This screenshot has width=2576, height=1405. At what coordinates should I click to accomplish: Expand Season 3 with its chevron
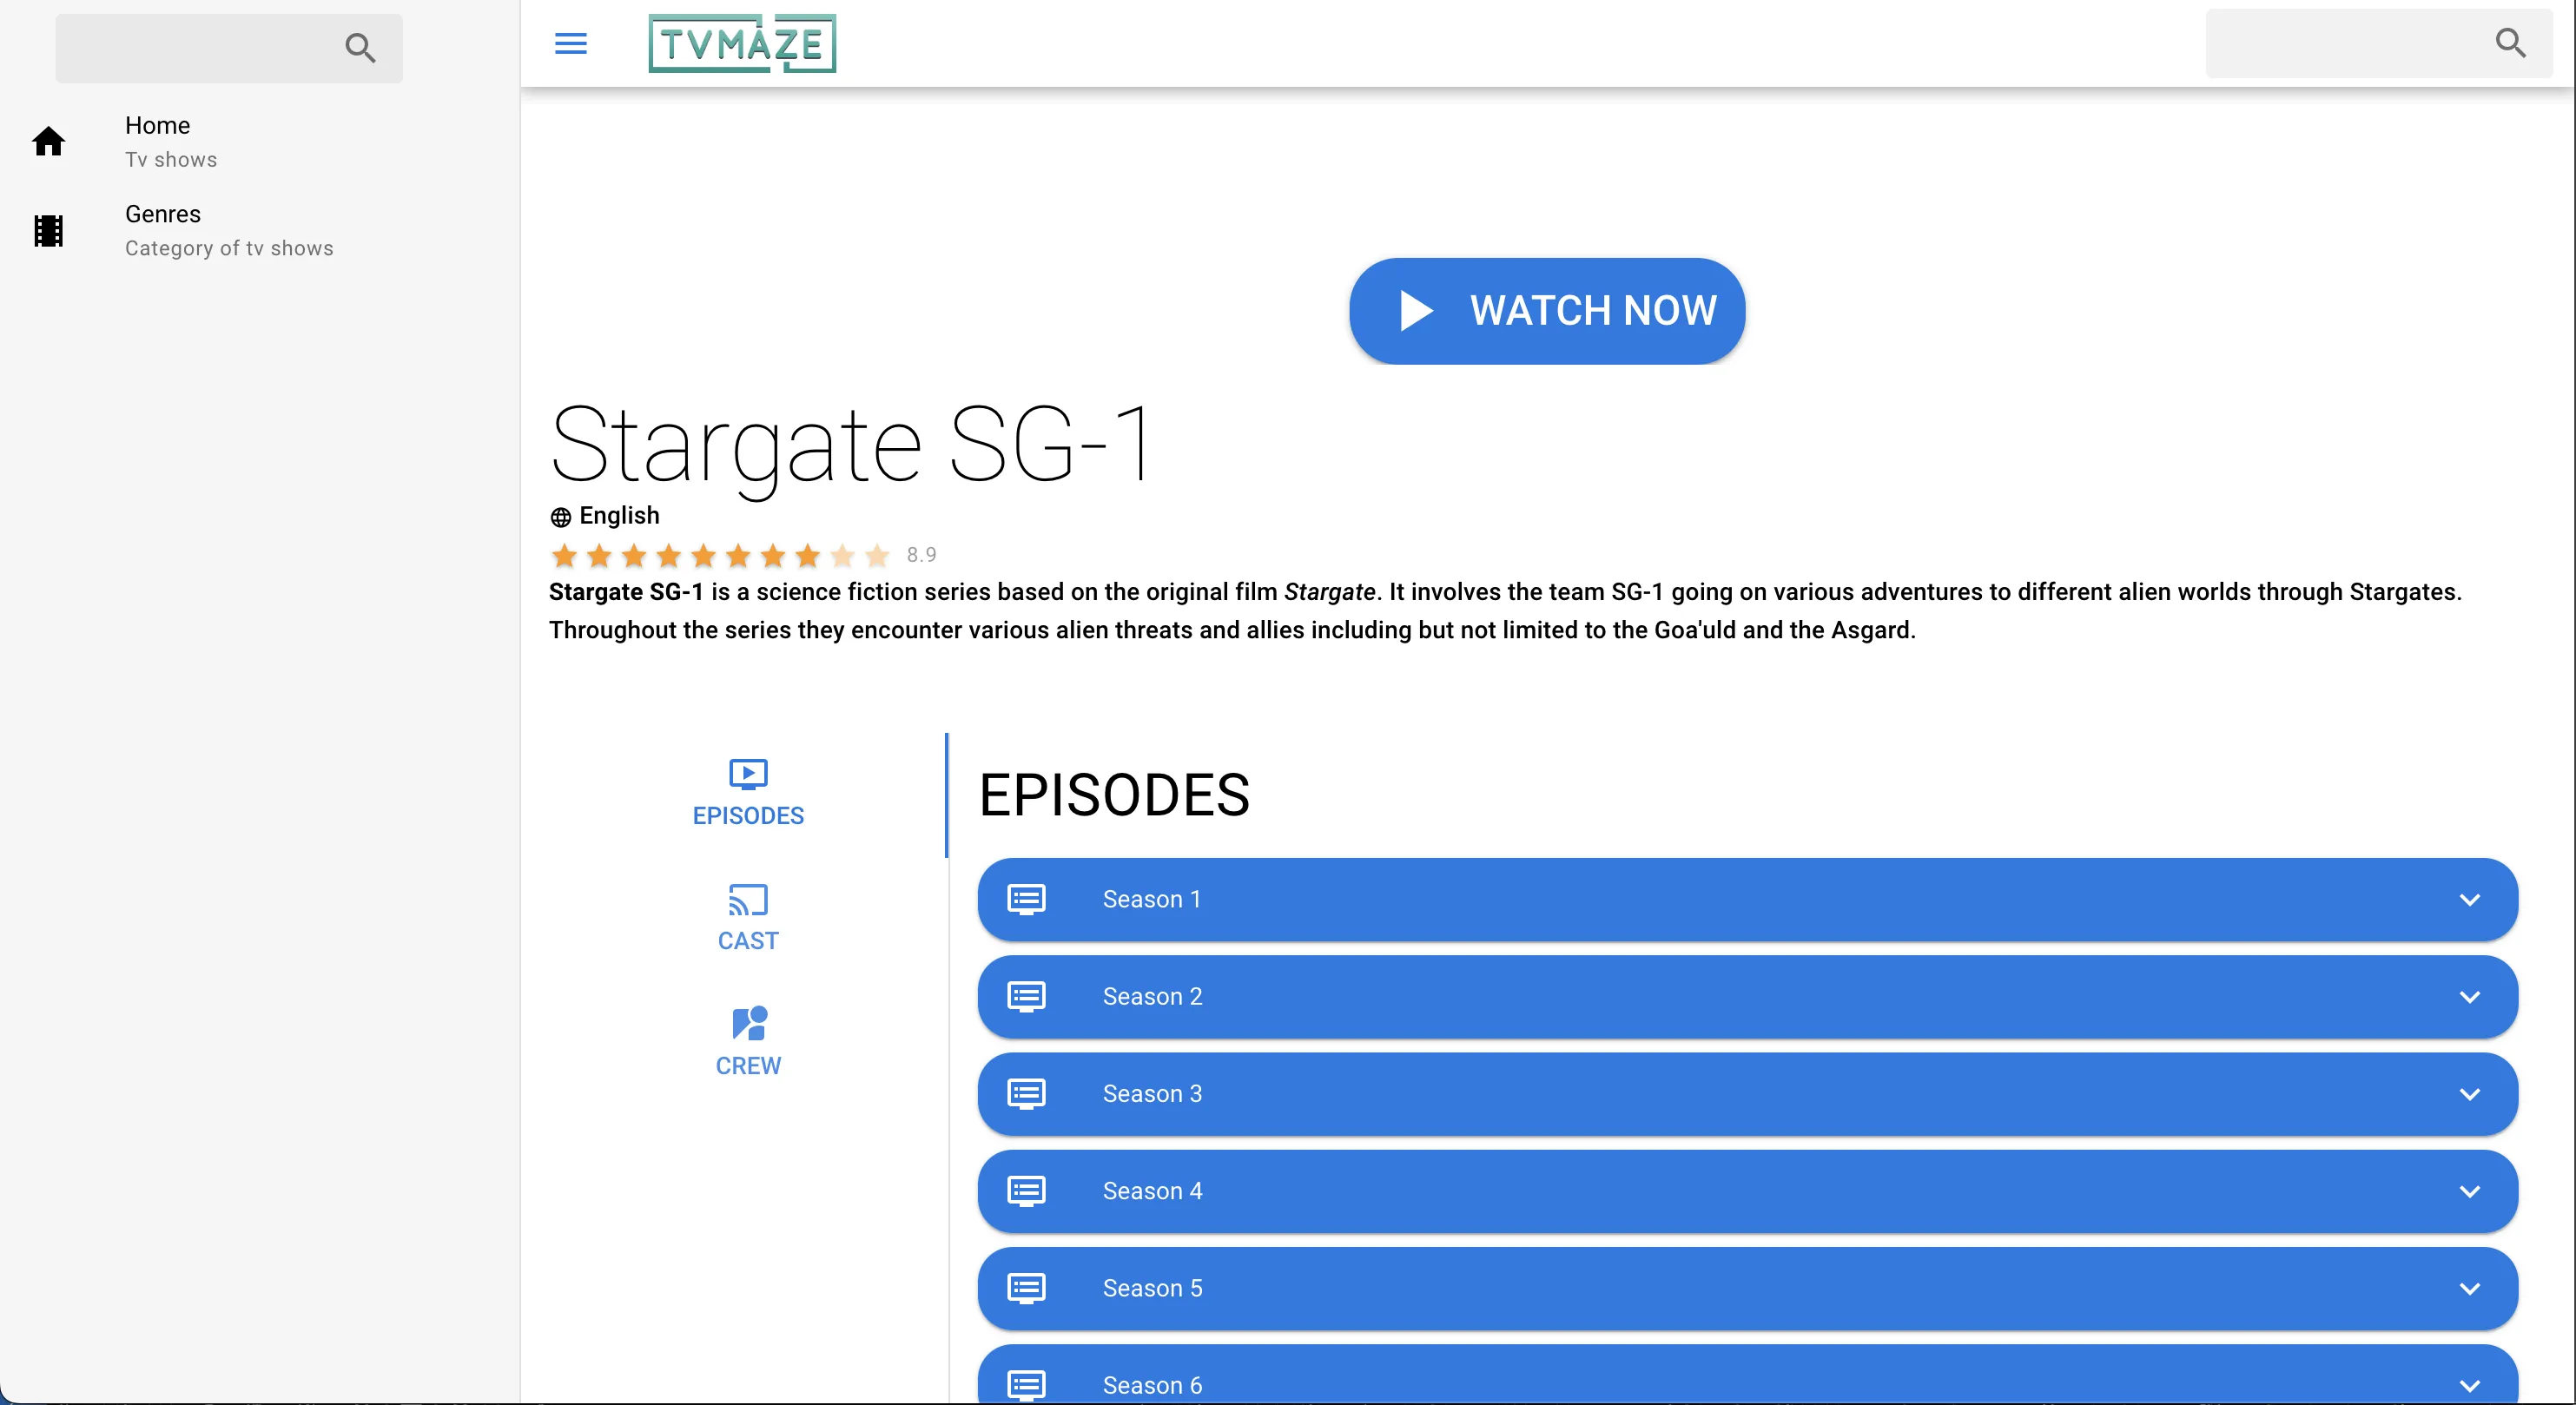click(2469, 1094)
